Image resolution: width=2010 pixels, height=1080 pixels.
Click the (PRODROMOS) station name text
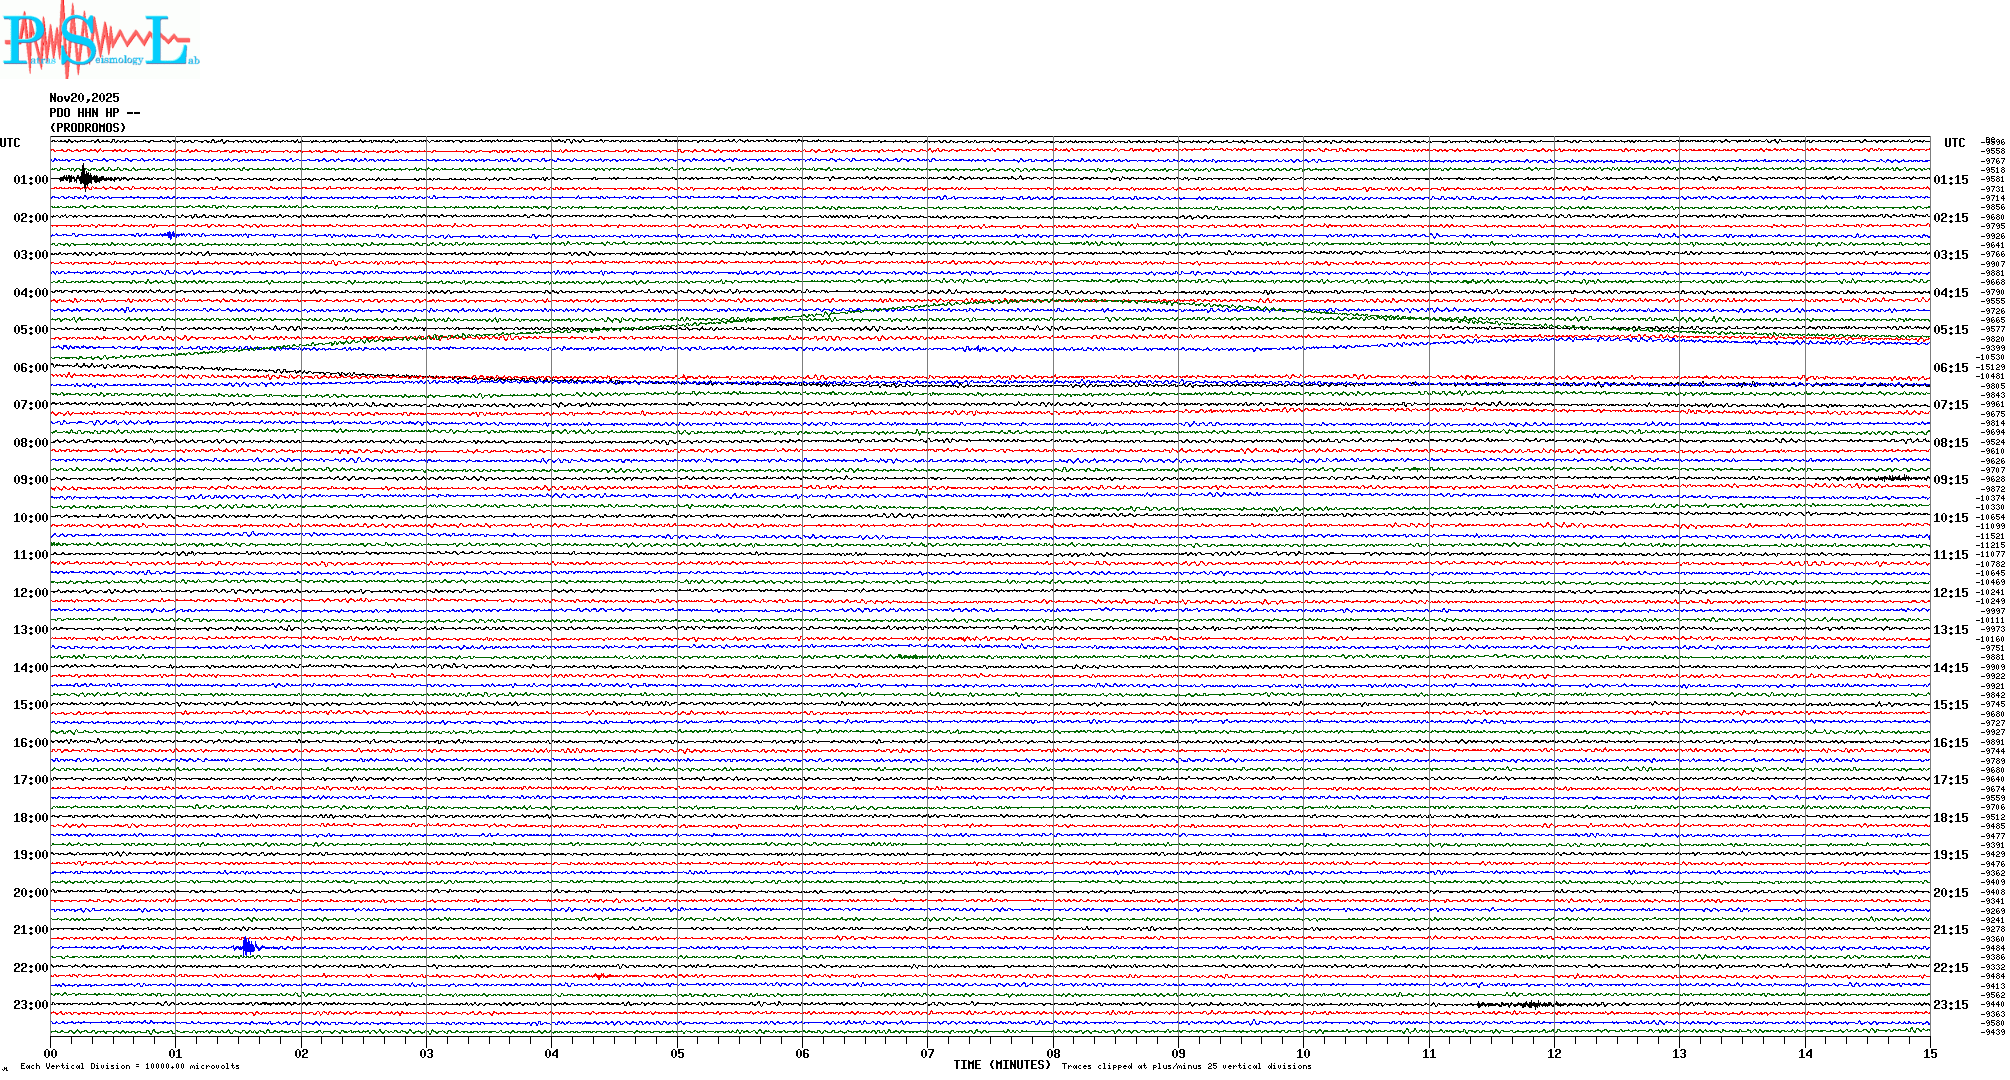coord(88,128)
